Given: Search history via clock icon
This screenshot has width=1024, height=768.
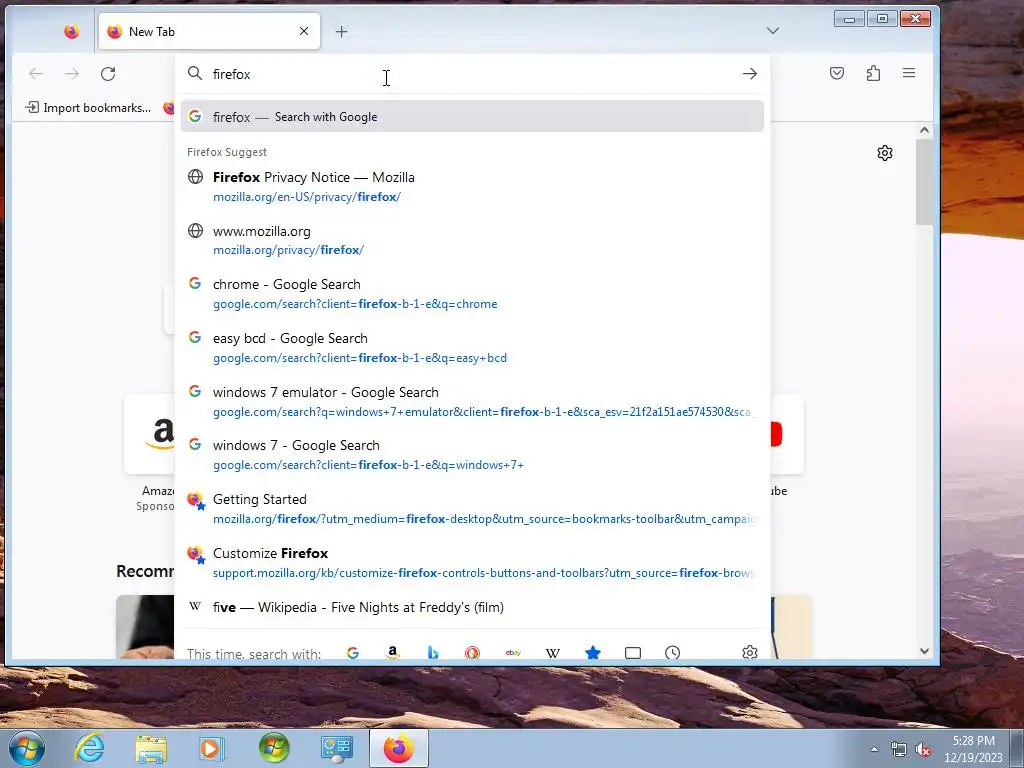Looking at the screenshot, I should 673,652.
